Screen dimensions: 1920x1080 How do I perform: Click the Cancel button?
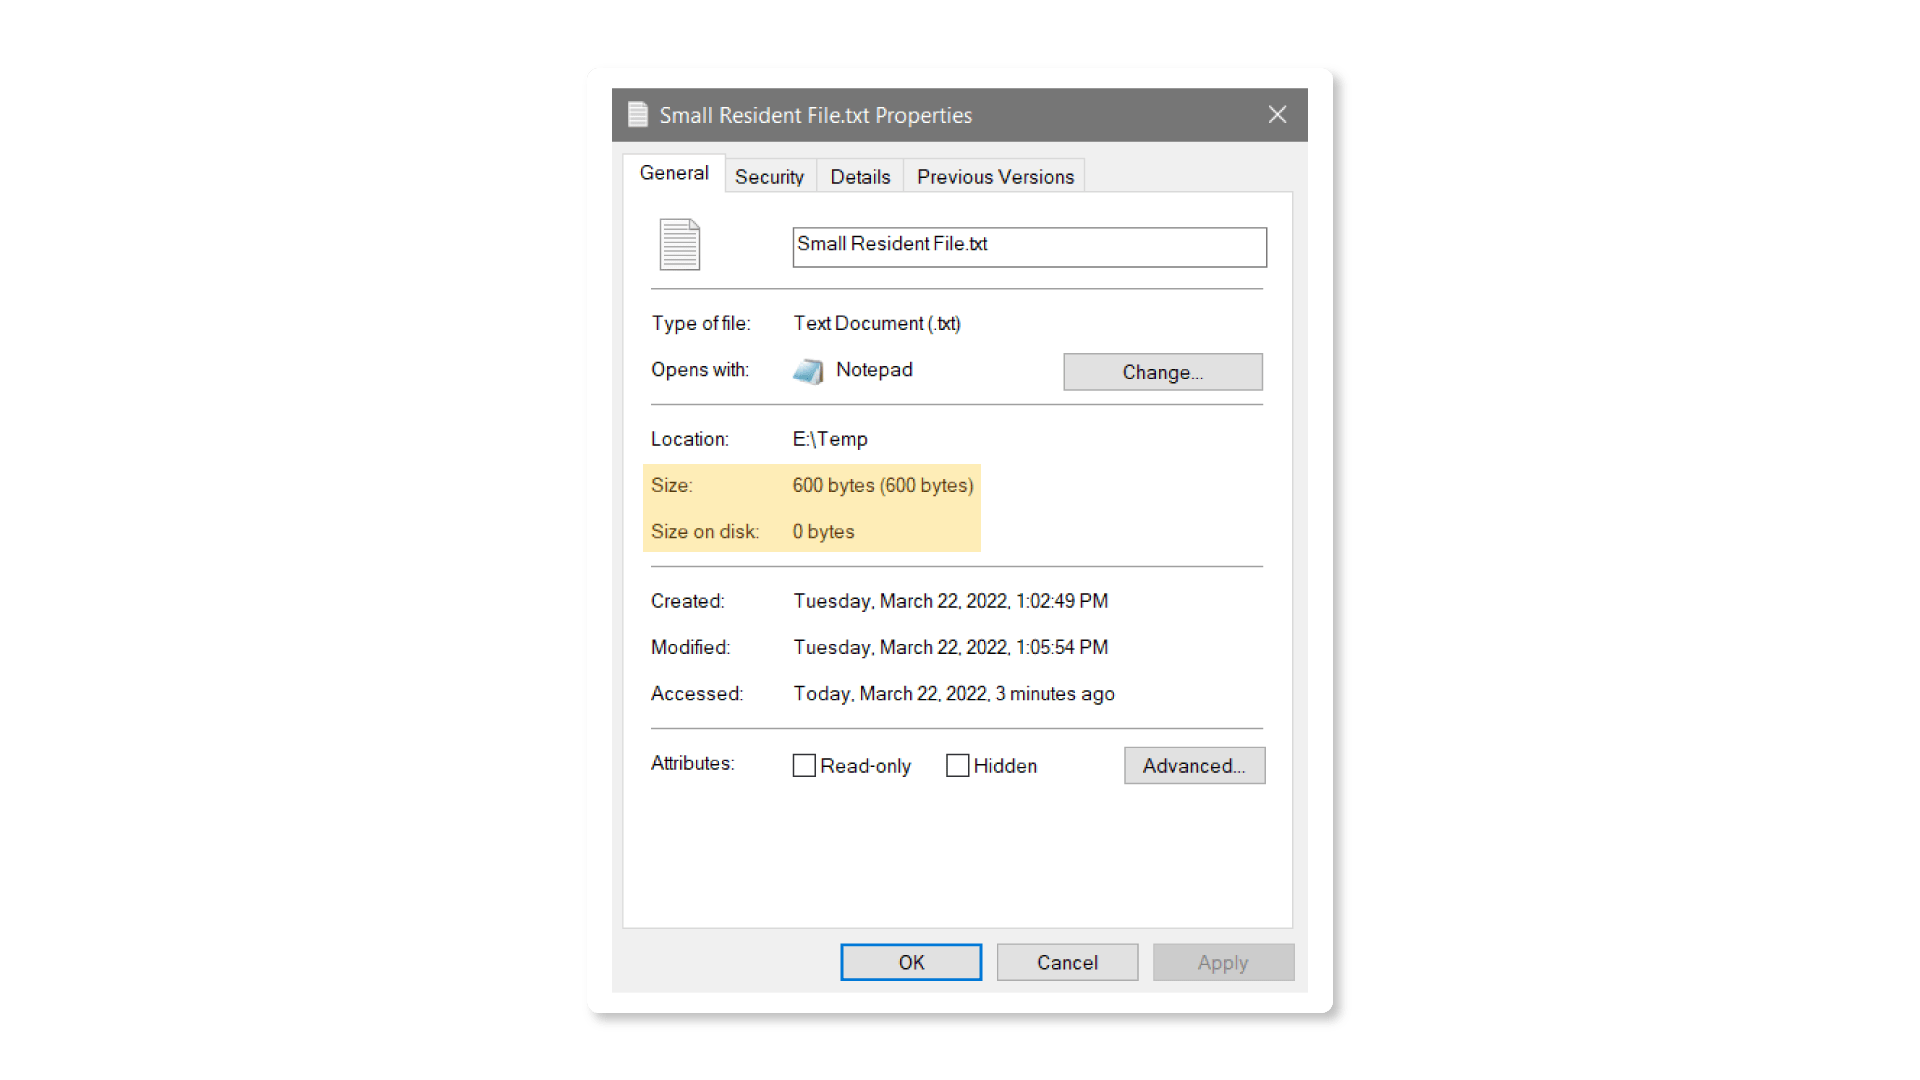click(x=1067, y=962)
